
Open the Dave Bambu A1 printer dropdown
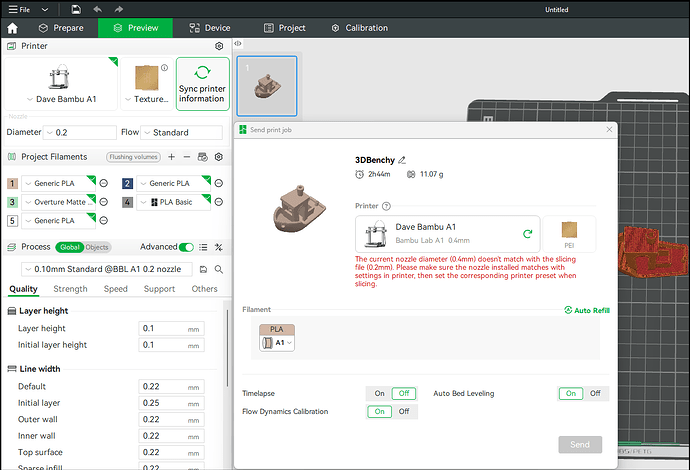61,99
